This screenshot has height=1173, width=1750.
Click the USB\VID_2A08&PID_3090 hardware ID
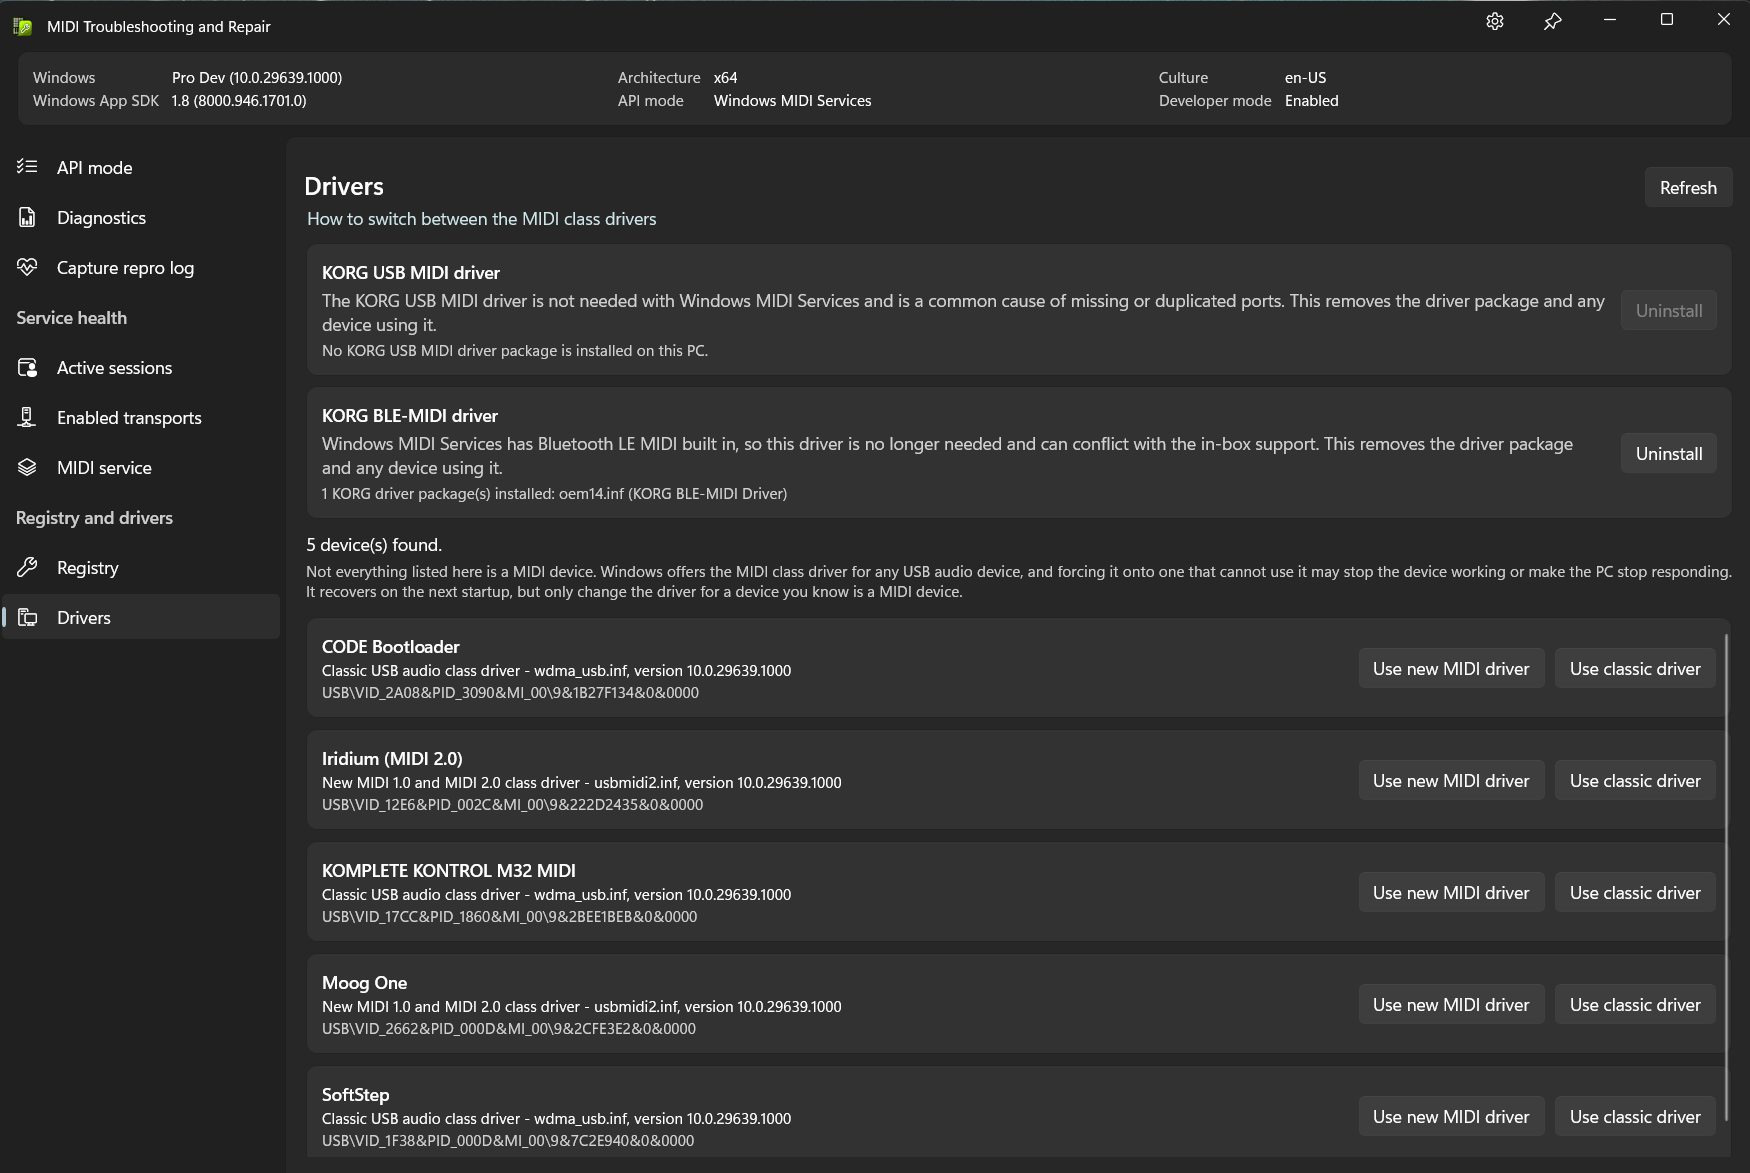pos(510,693)
